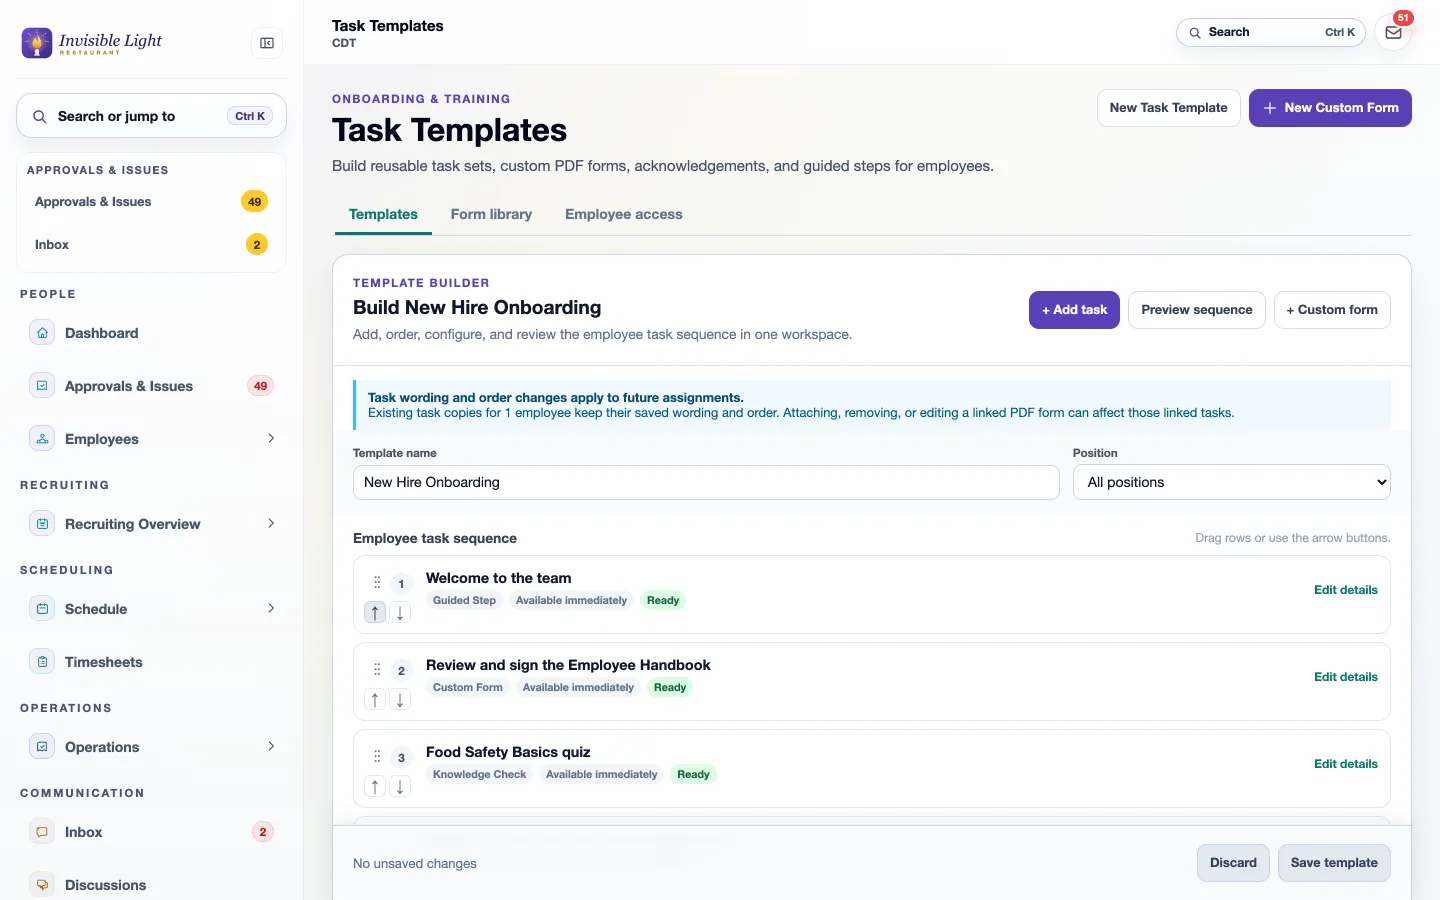This screenshot has height=900, width=1440.
Task: Switch to the Templates tab
Action: pos(383,214)
